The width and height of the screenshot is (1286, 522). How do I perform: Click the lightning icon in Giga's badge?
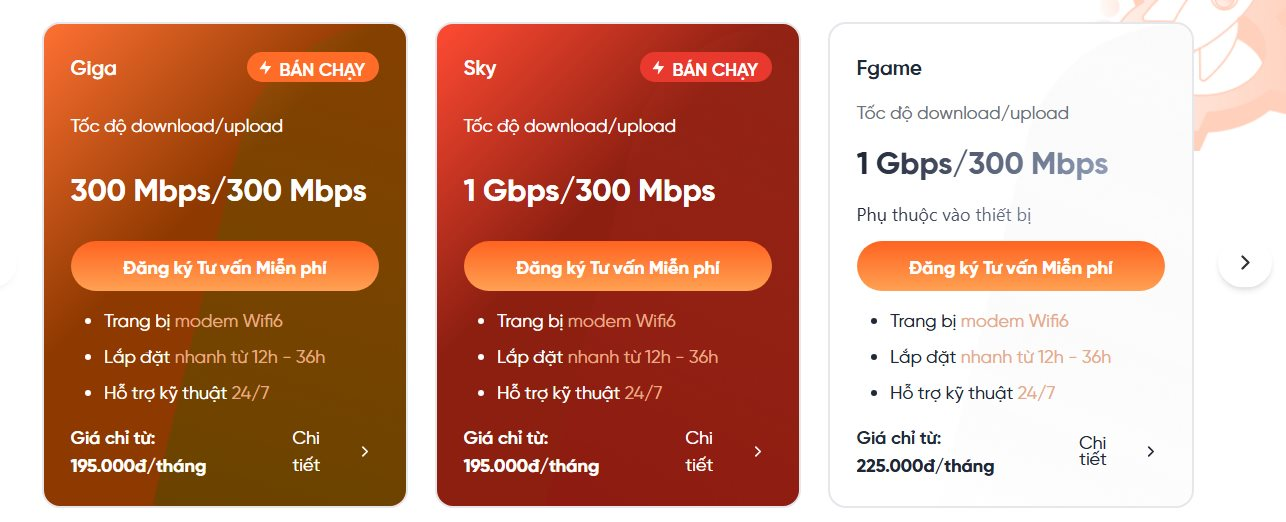coord(265,68)
